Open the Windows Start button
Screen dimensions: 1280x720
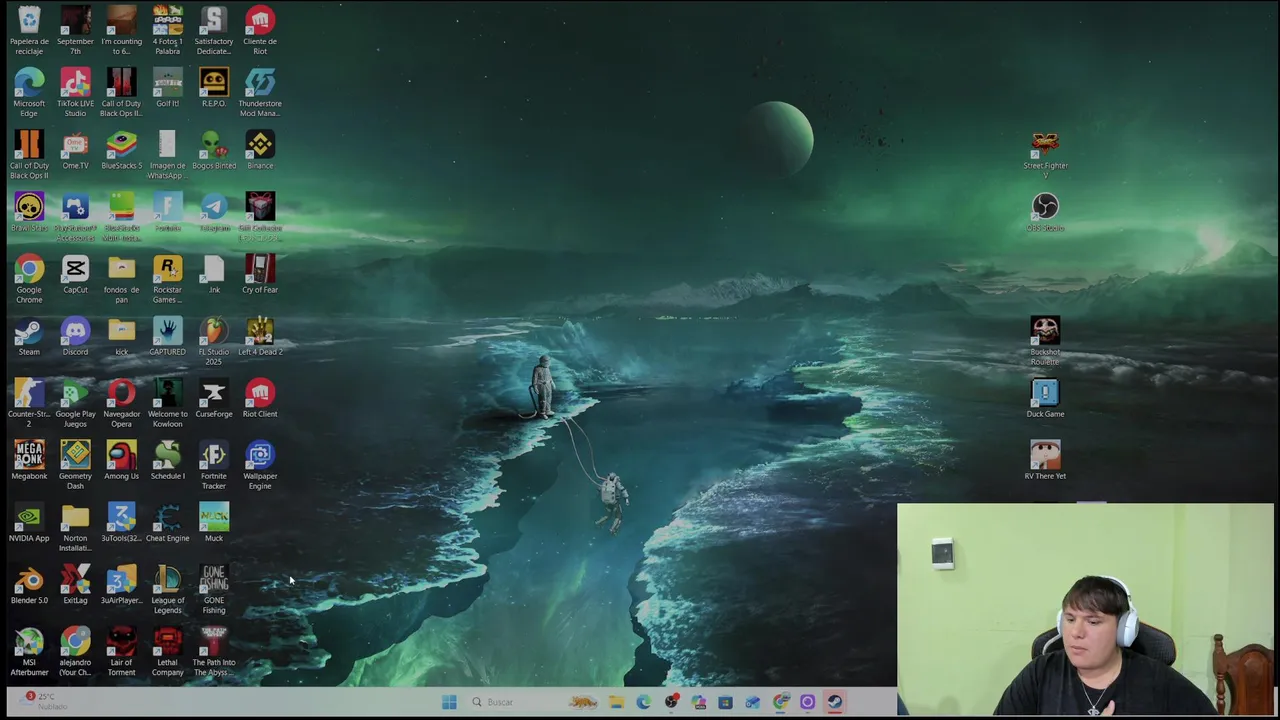click(x=449, y=702)
